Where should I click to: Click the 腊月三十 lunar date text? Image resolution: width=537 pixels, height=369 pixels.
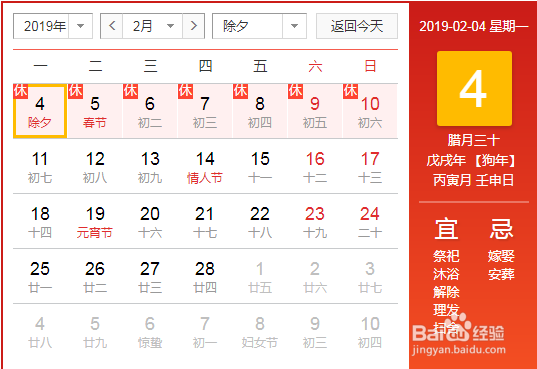click(474, 140)
